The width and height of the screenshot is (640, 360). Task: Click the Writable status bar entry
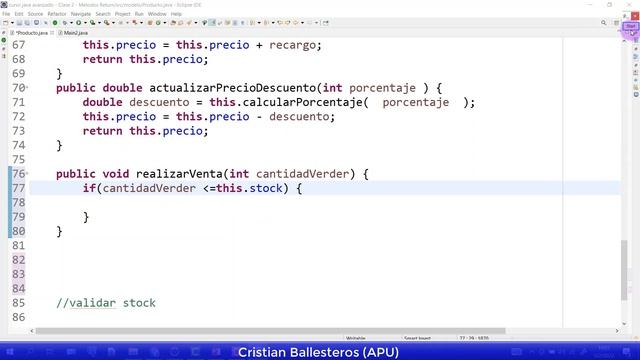[x=356, y=338]
